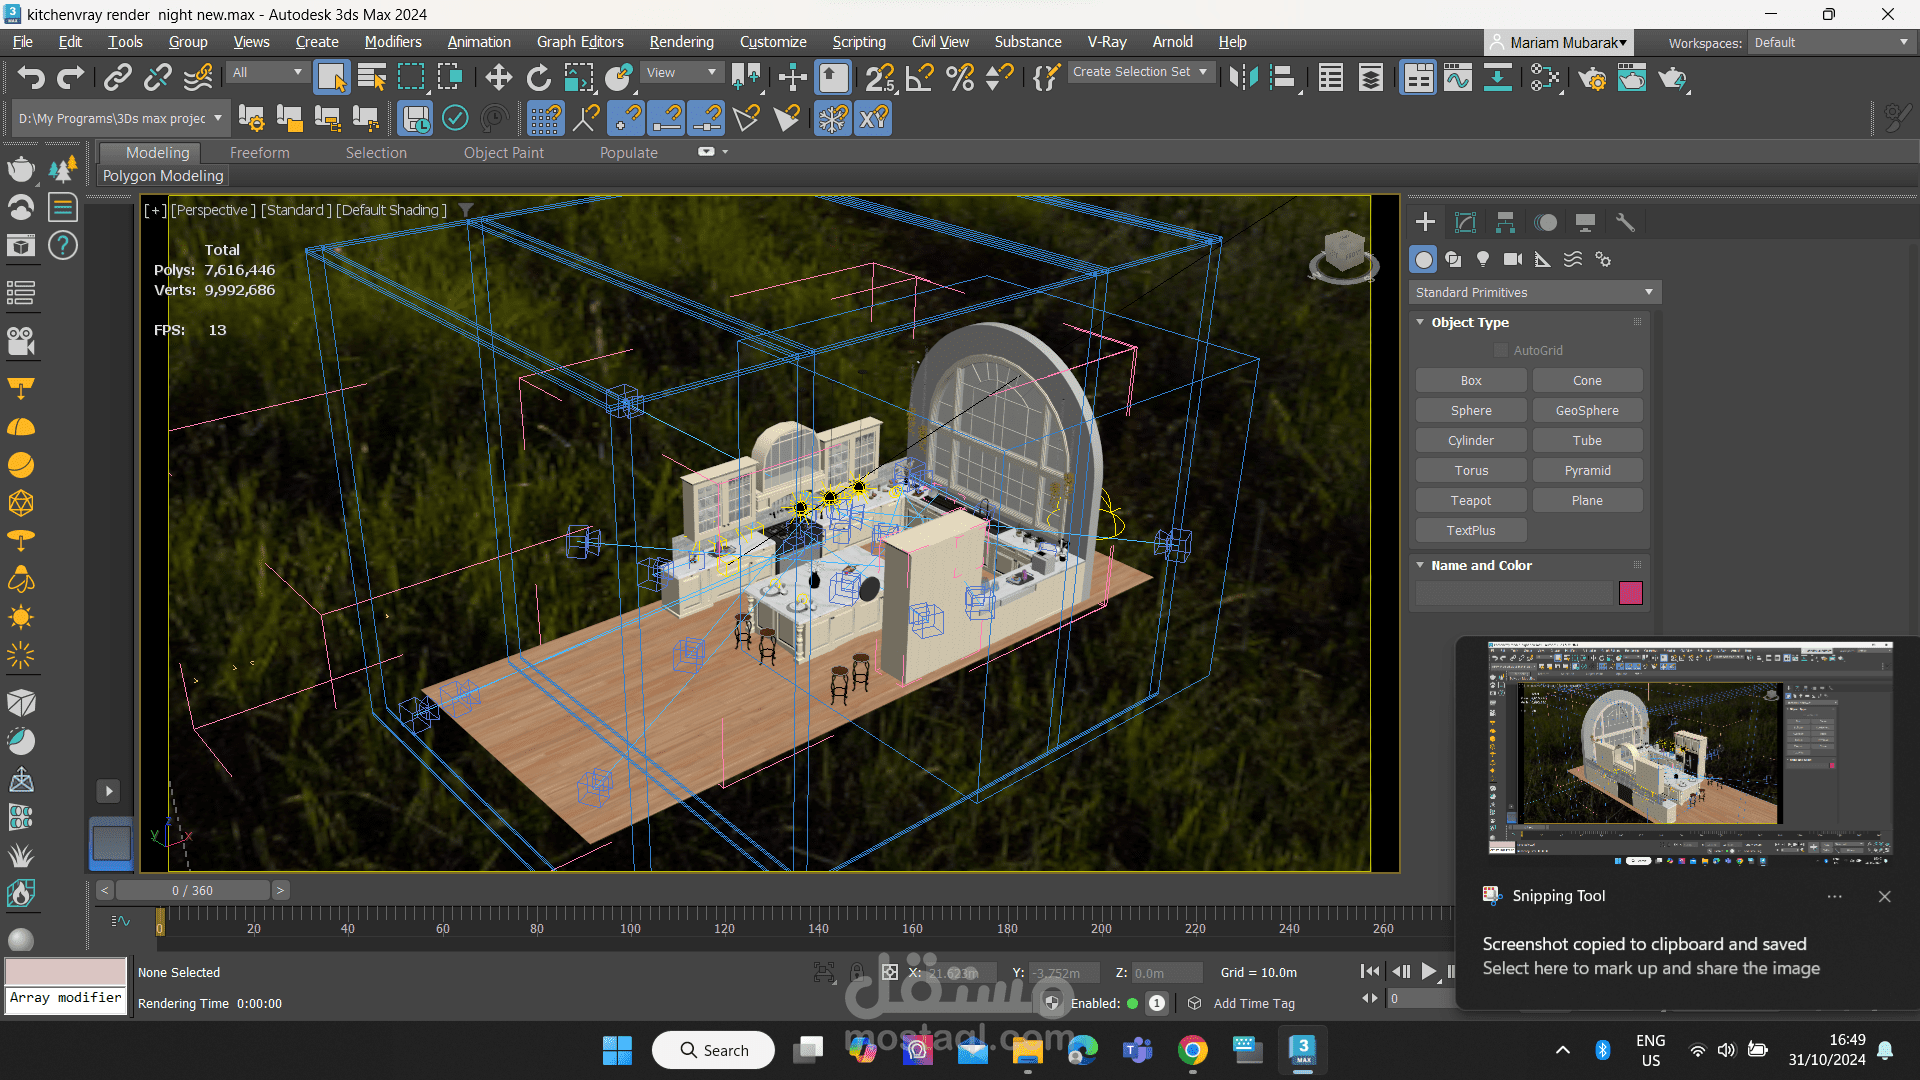The width and height of the screenshot is (1920, 1080).
Task: Click the GeoSphere primitive button
Action: [1586, 410]
